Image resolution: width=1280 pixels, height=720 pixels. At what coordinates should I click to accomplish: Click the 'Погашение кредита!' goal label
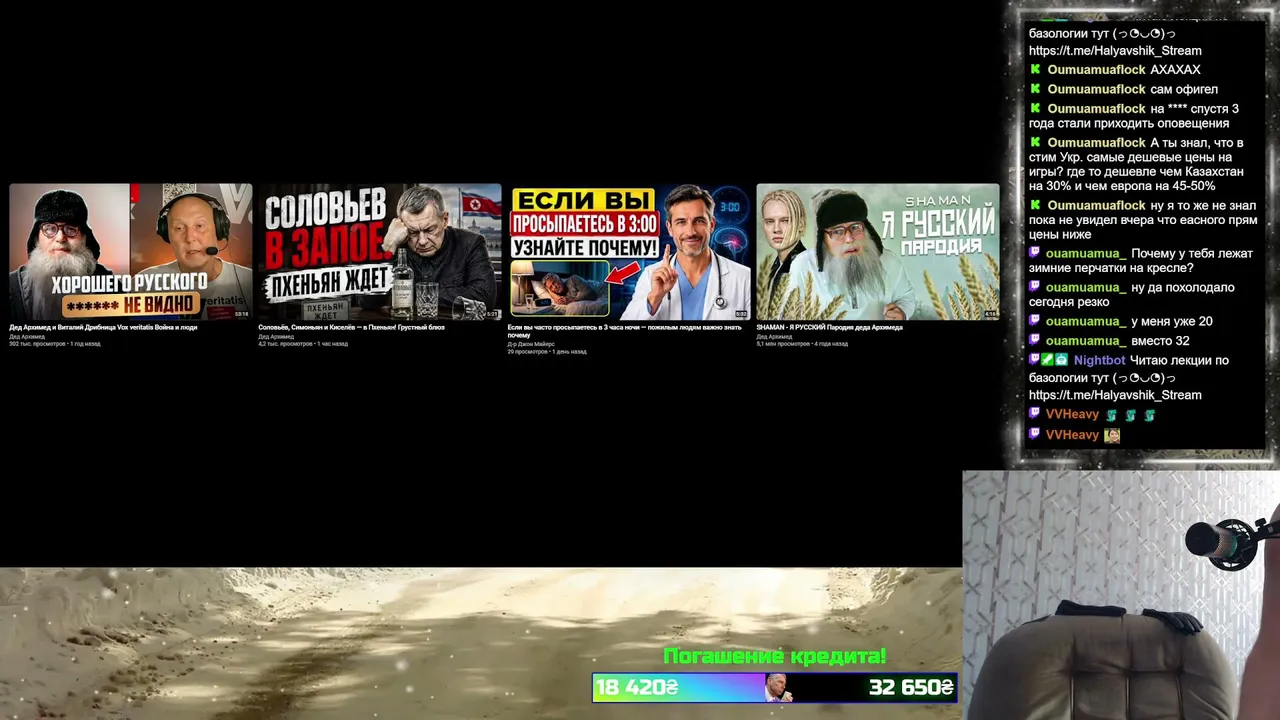coord(775,656)
